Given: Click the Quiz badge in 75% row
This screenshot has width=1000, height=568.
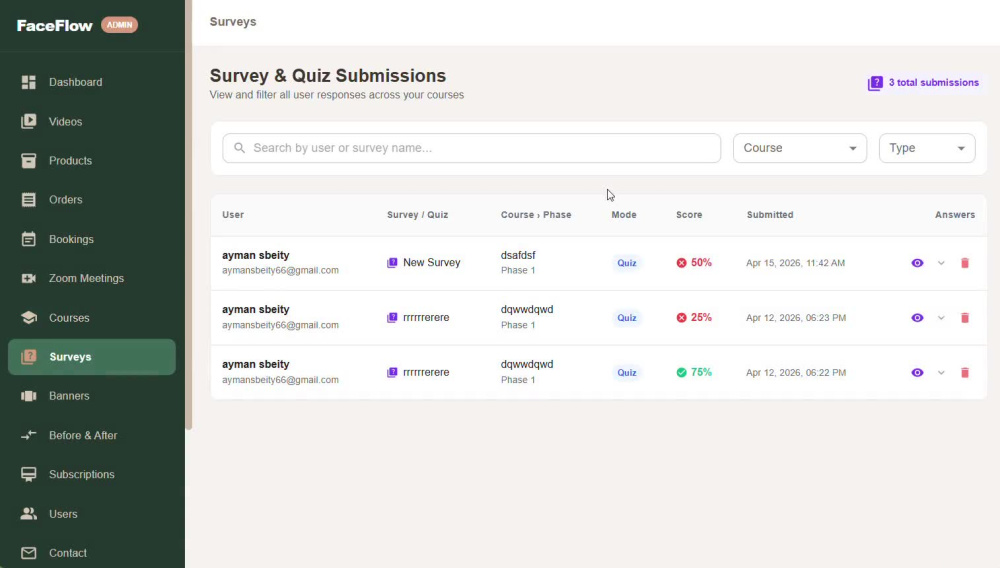Looking at the screenshot, I should [626, 372].
